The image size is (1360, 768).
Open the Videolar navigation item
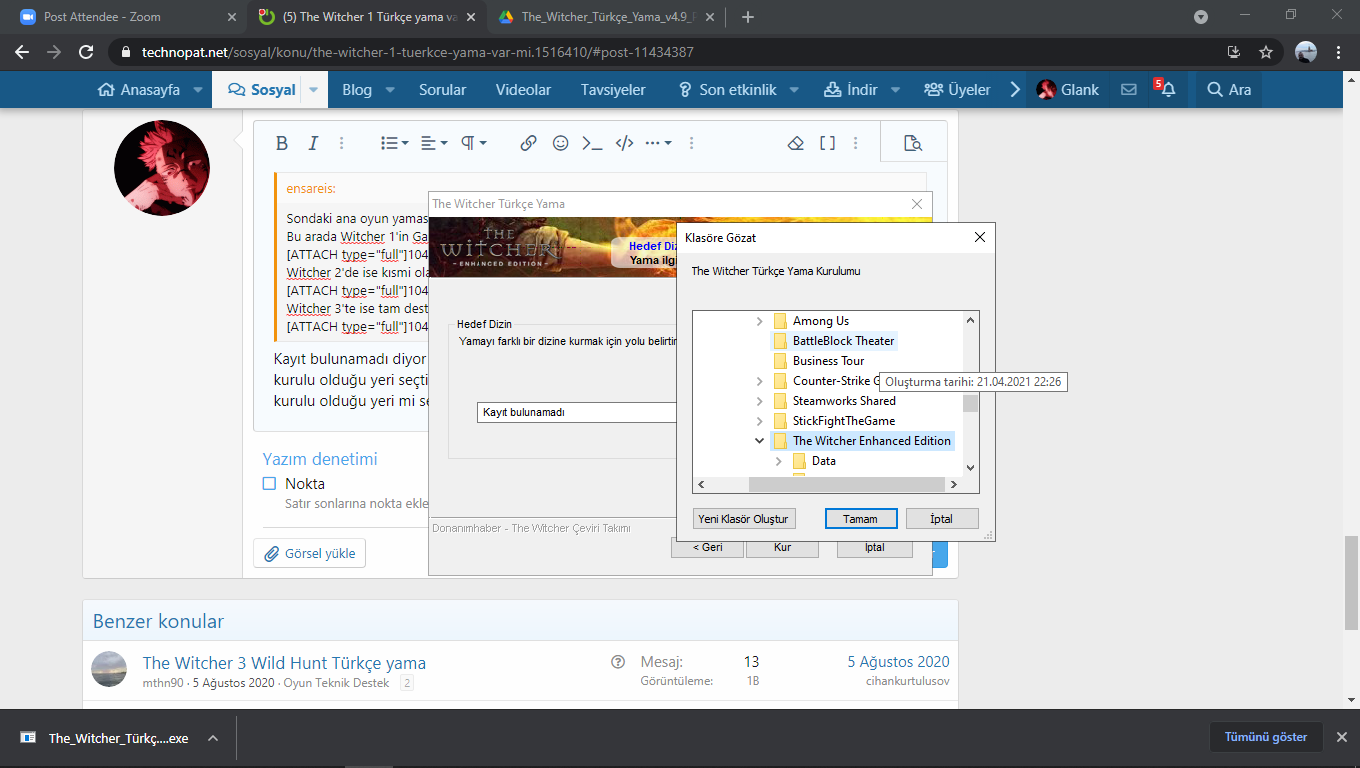point(523,90)
